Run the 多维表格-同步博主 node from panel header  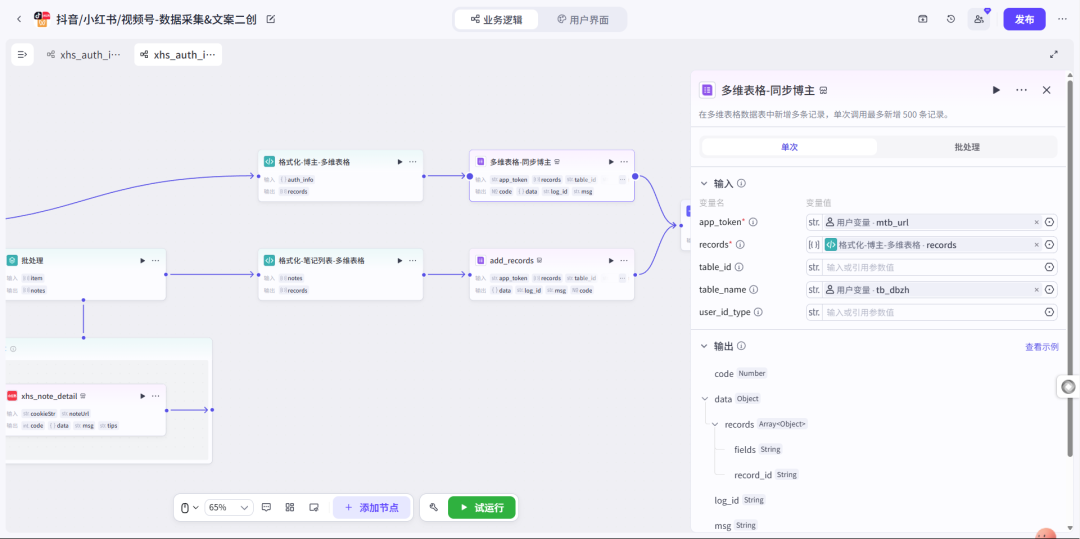coord(996,90)
